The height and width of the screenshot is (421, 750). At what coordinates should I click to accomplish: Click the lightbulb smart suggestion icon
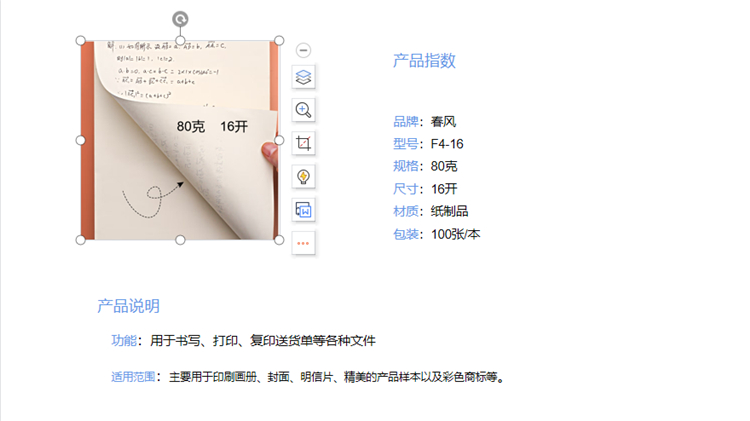[304, 176]
